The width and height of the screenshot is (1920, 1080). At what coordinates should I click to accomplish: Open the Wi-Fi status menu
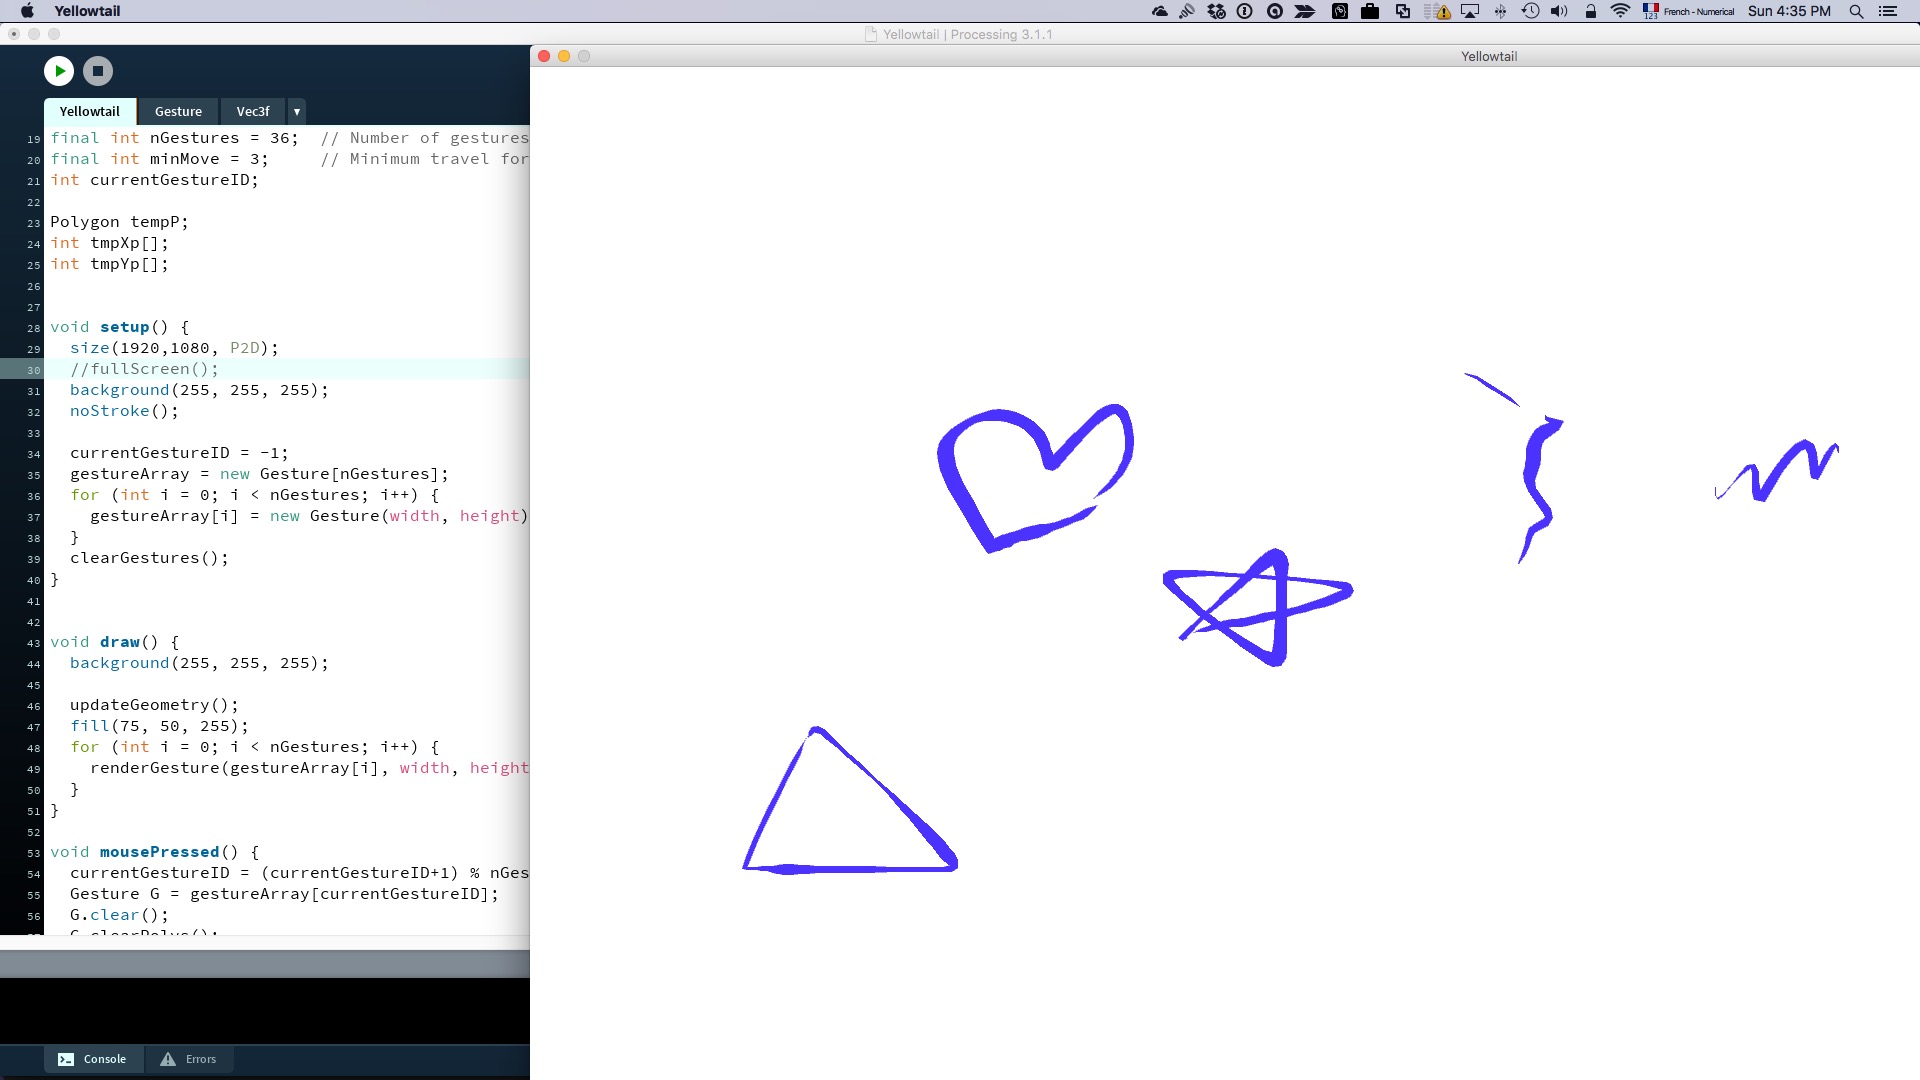[x=1620, y=11]
